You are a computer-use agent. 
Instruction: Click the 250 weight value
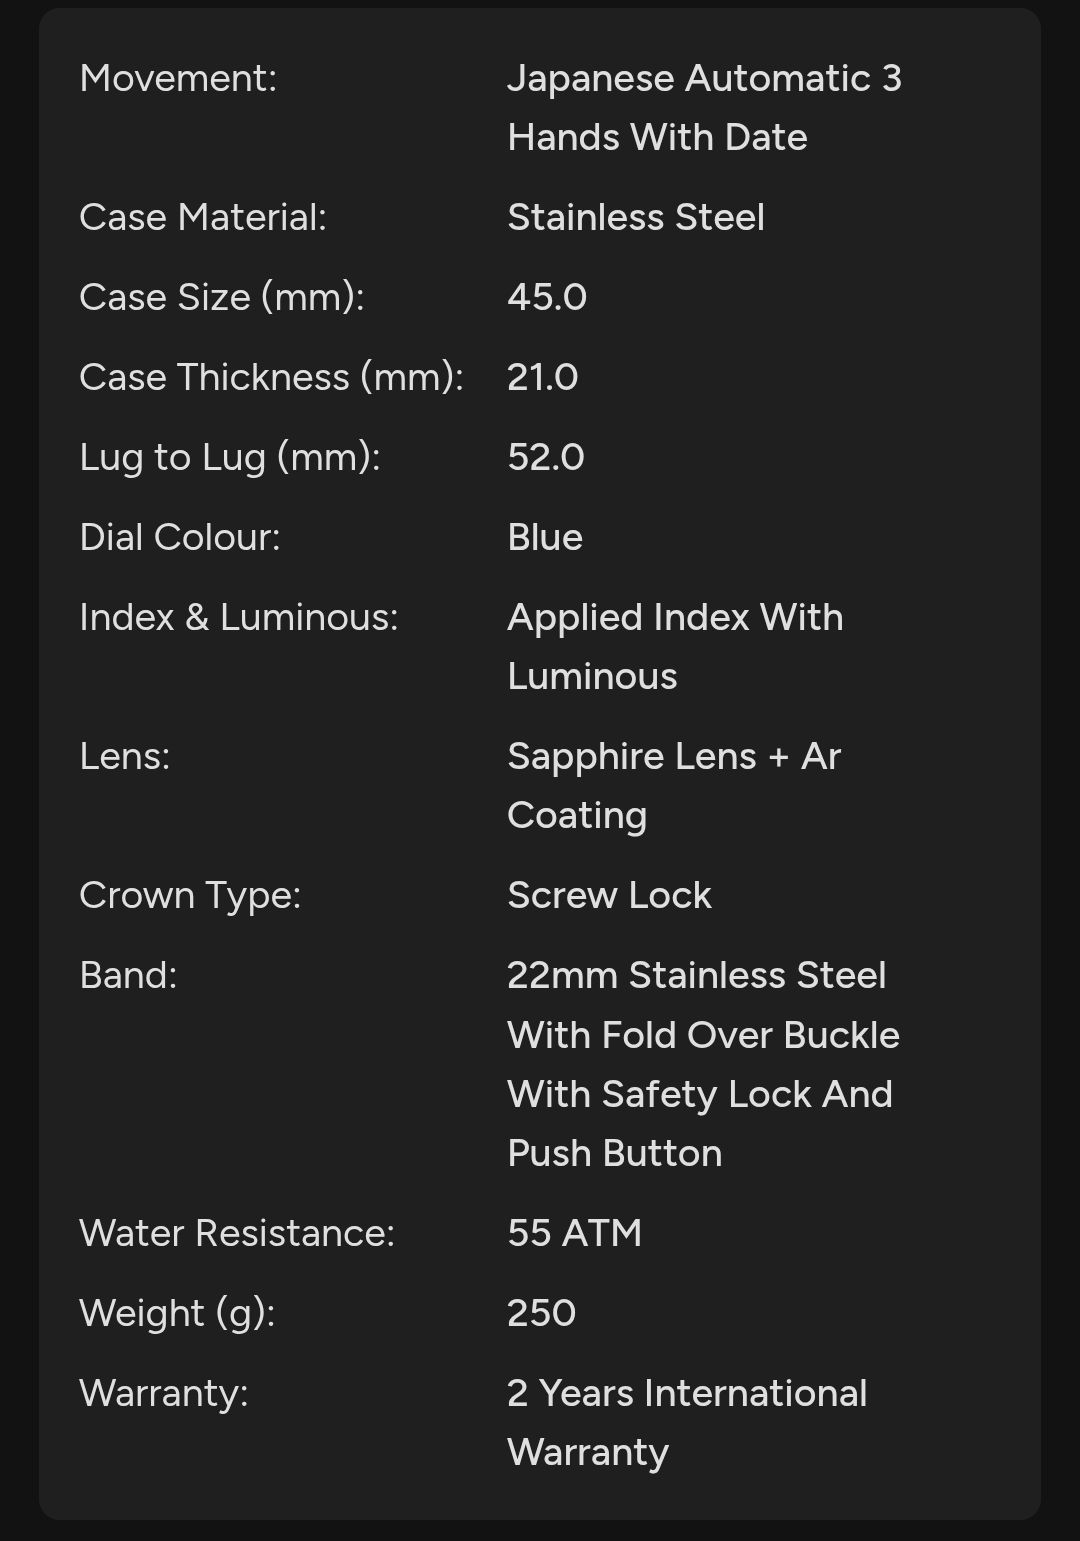tap(542, 1314)
